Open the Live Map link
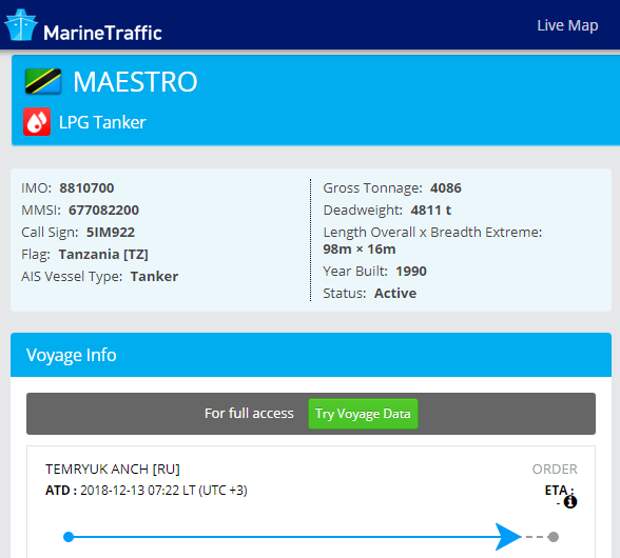620x558 pixels. point(567,26)
